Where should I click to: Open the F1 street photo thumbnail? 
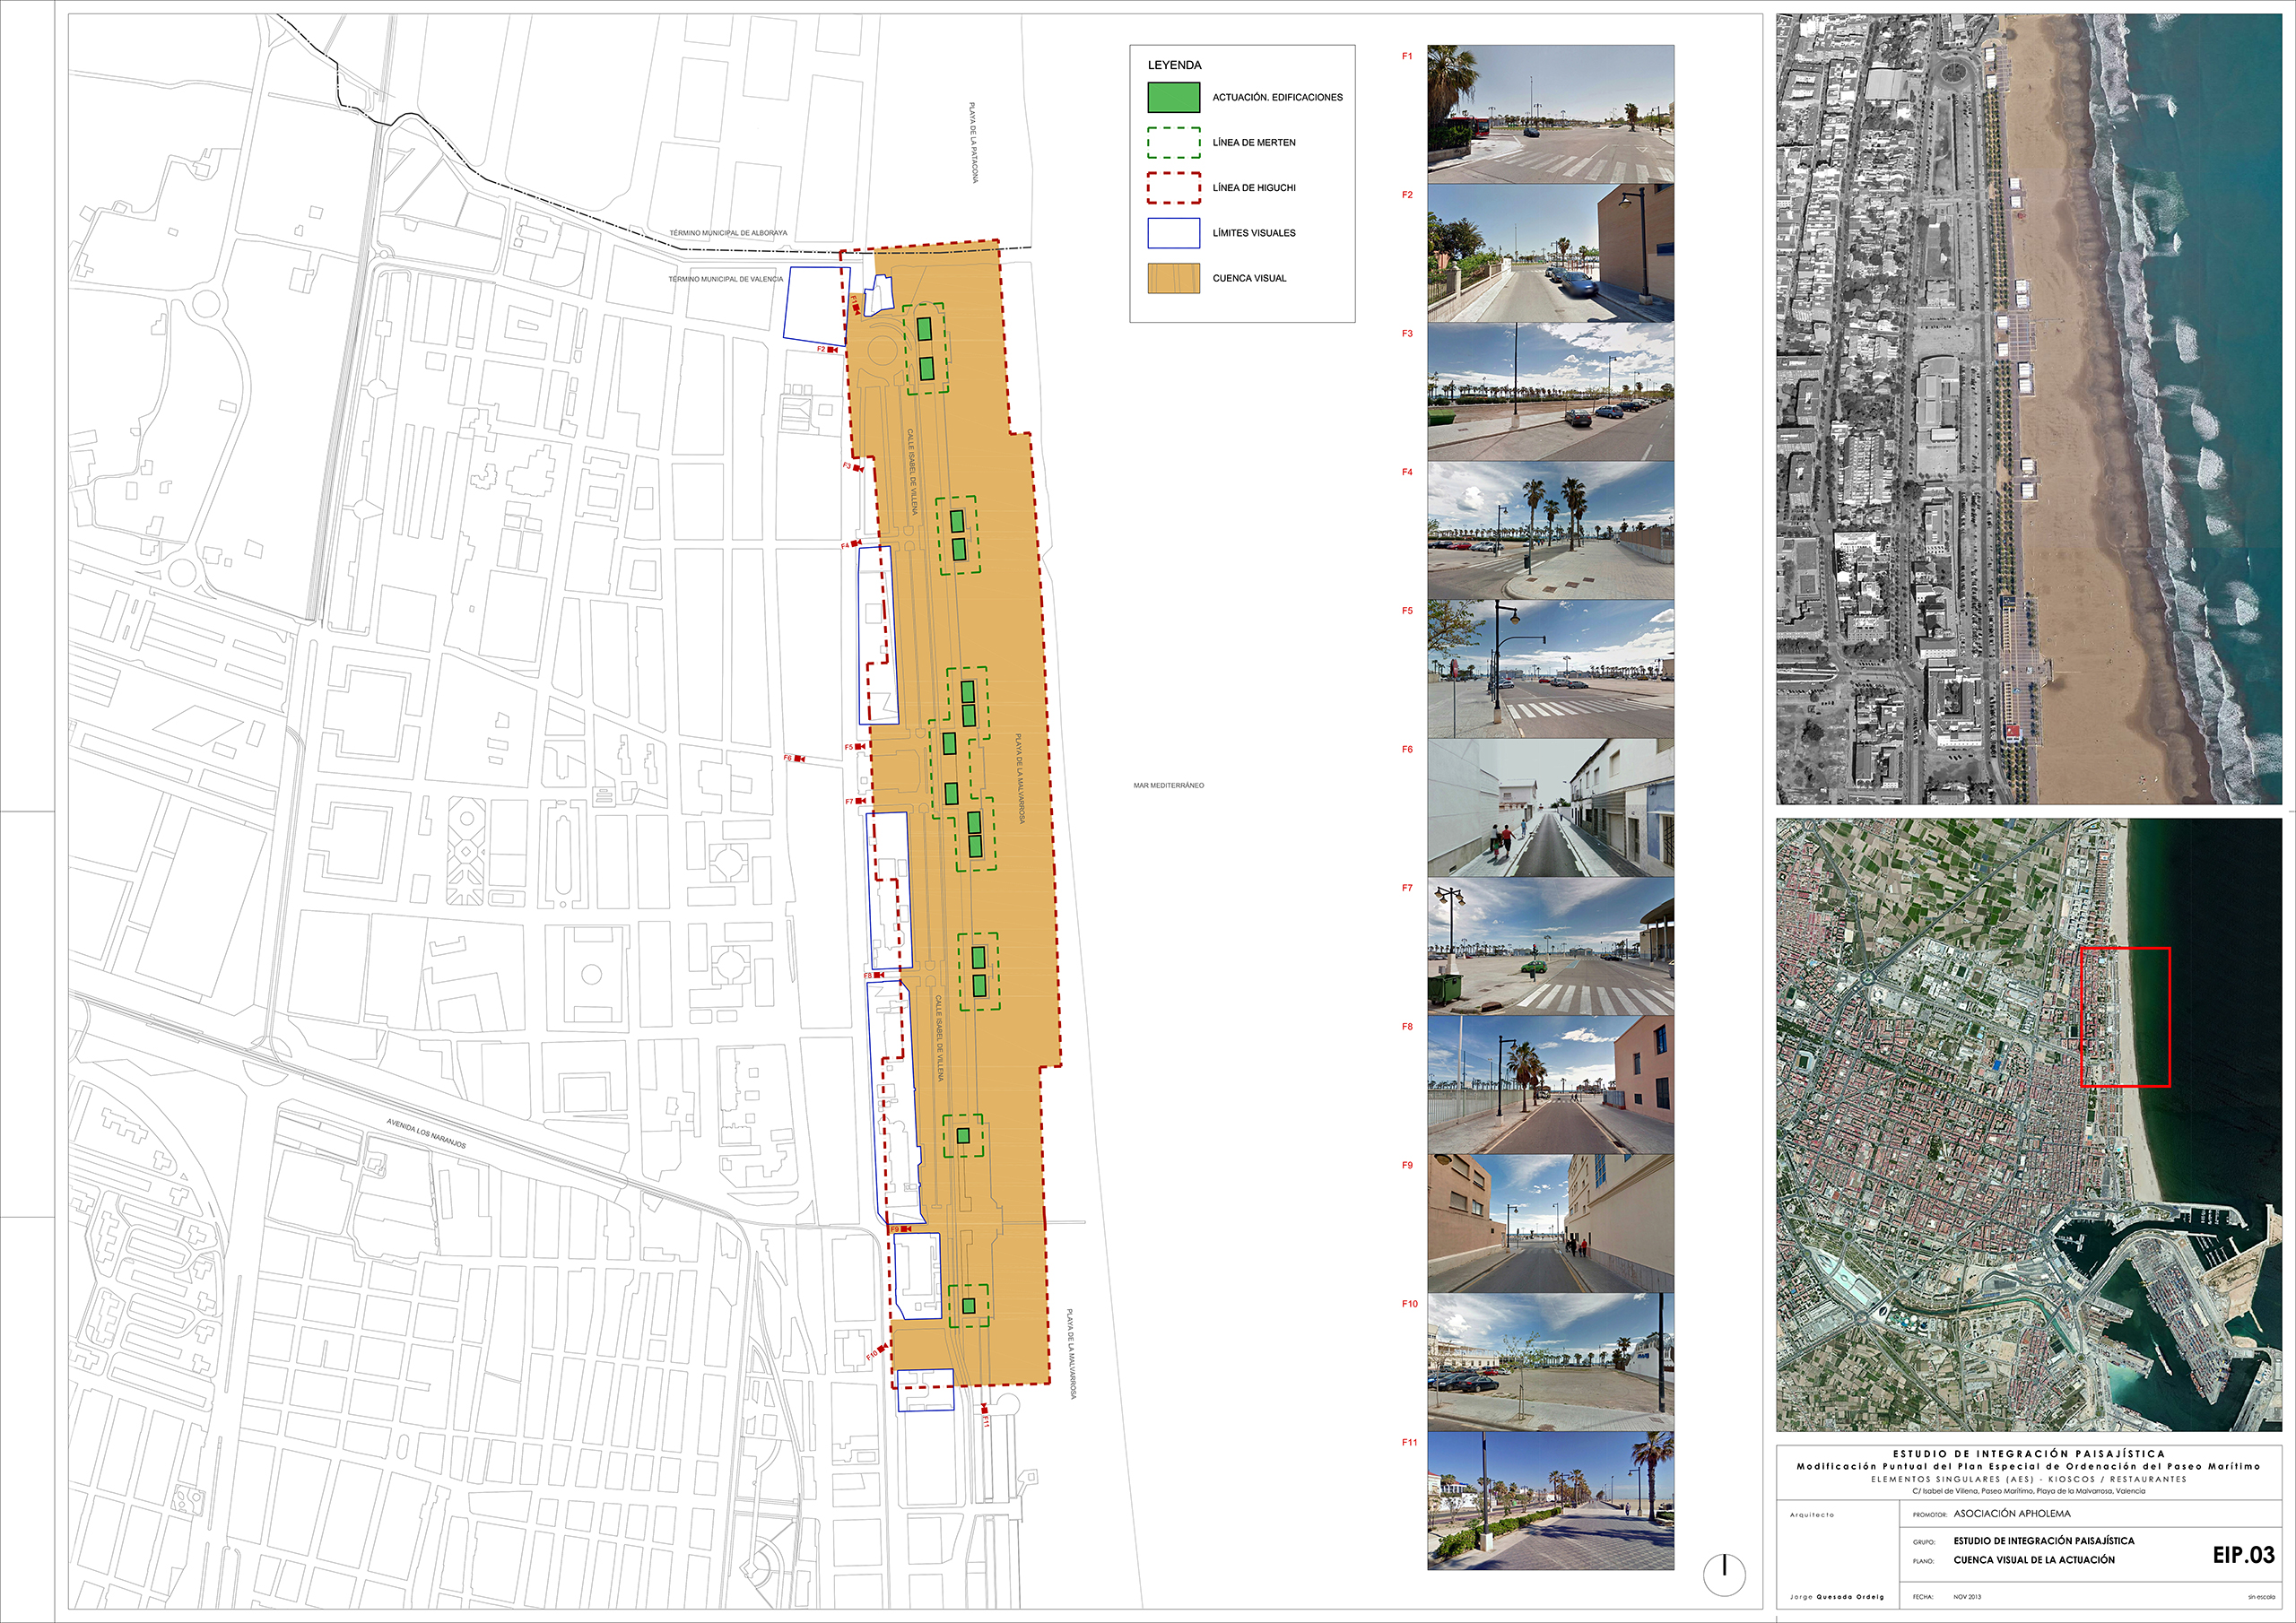(1550, 113)
